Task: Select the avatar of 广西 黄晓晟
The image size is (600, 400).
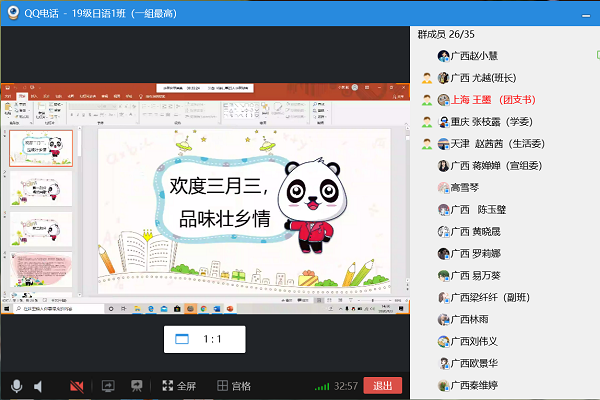Action: click(x=443, y=232)
